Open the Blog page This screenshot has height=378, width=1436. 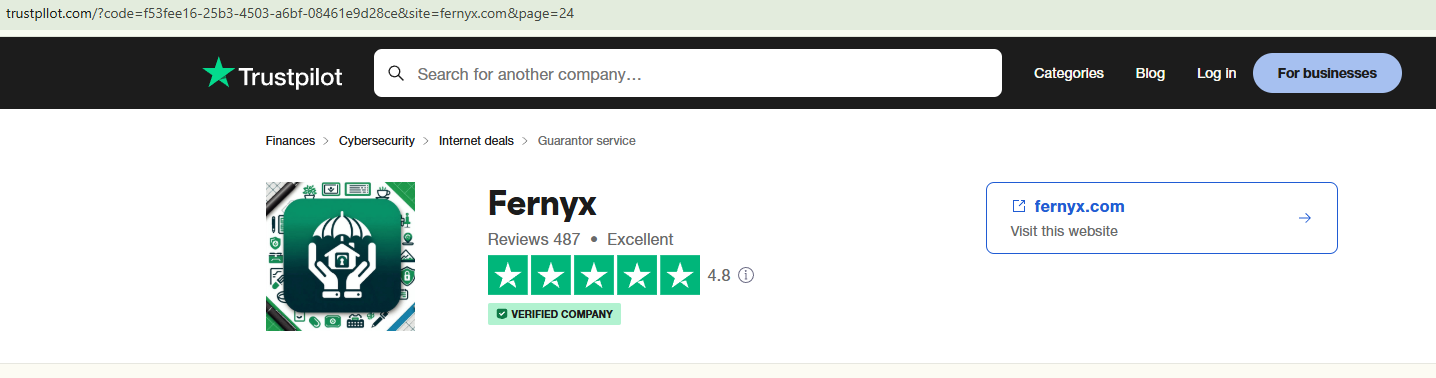click(x=1150, y=73)
